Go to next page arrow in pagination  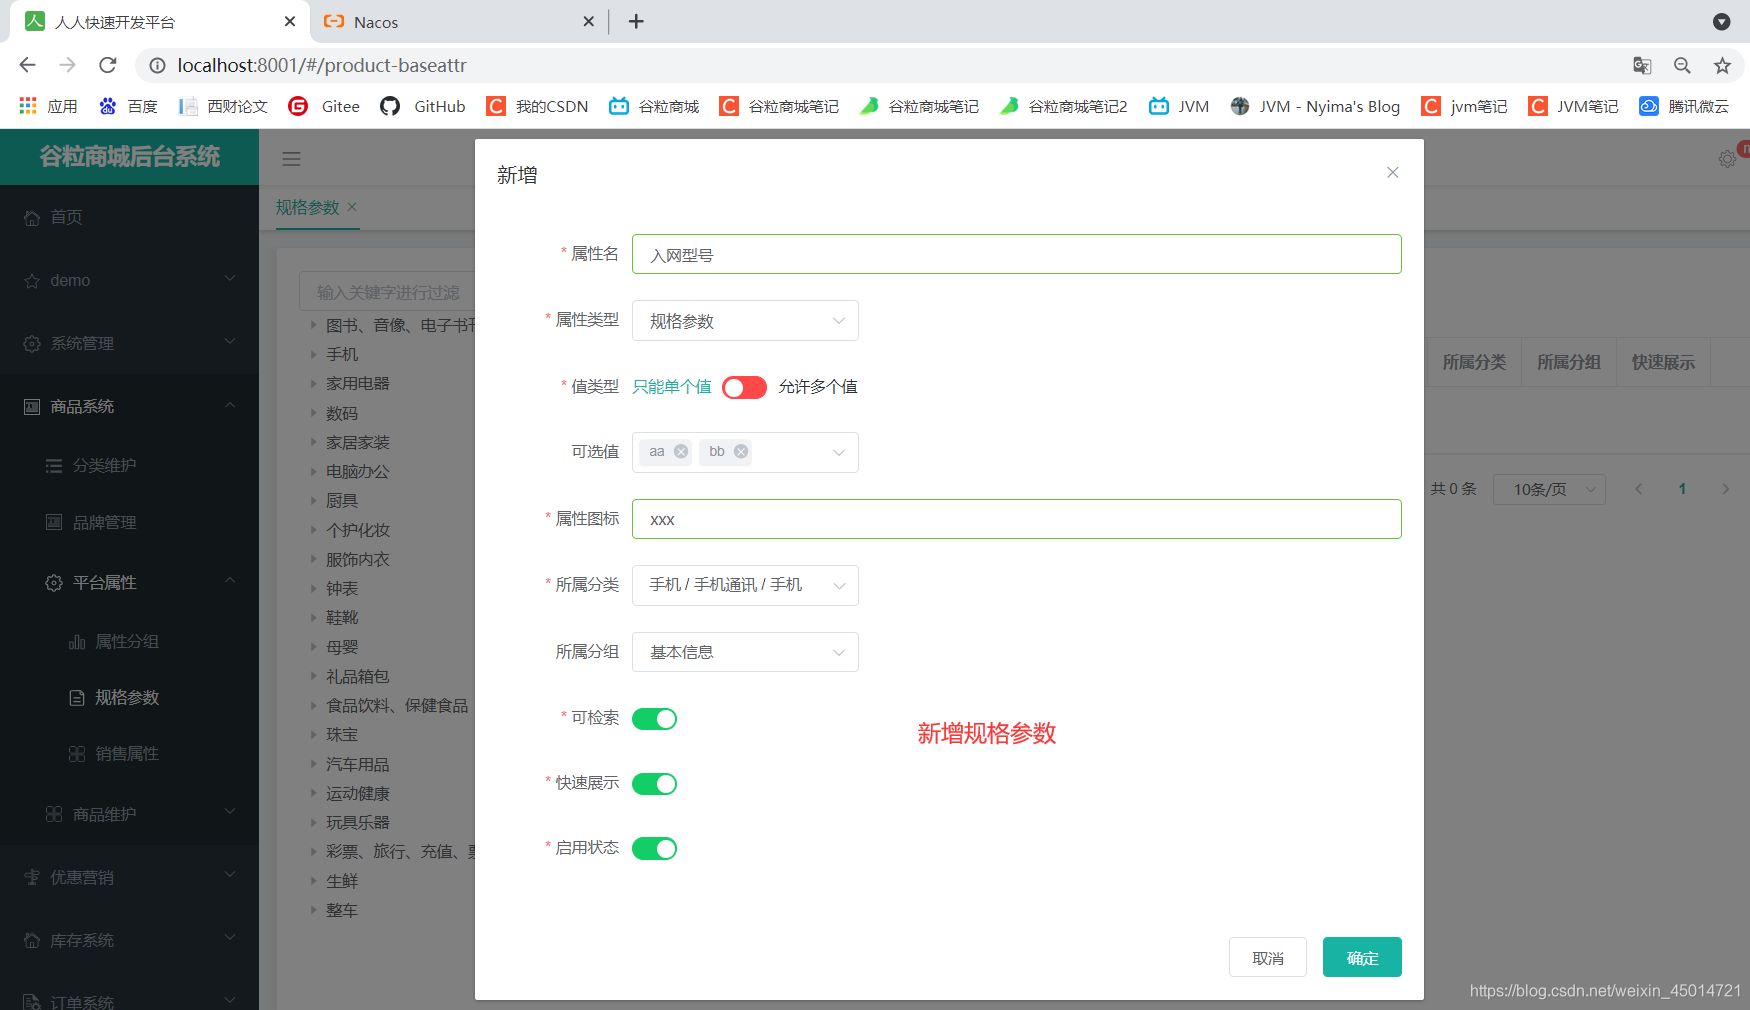click(1725, 489)
